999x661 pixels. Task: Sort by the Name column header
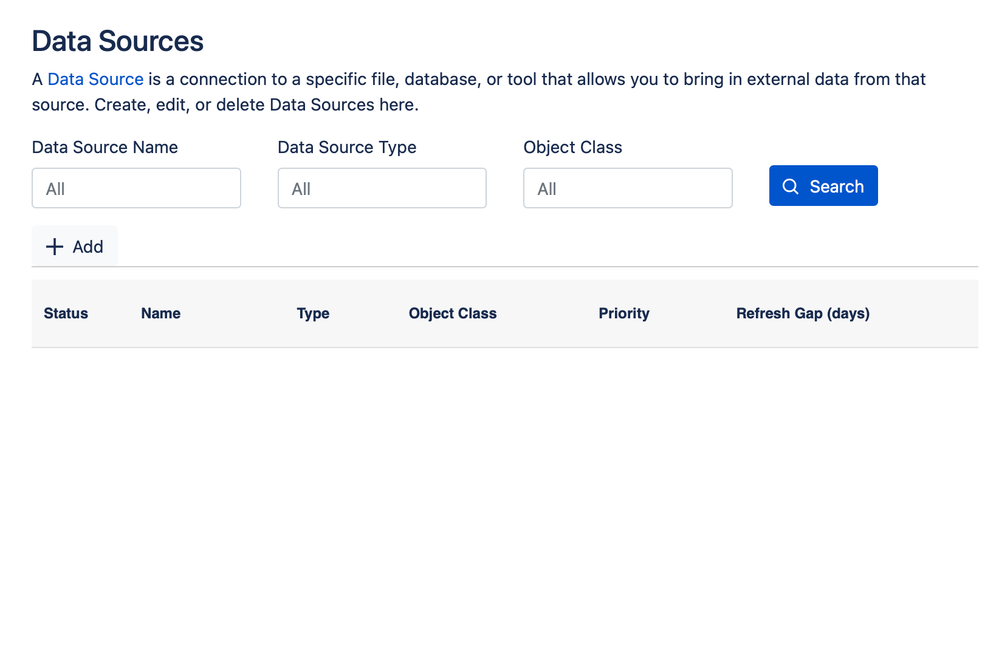[x=161, y=313]
